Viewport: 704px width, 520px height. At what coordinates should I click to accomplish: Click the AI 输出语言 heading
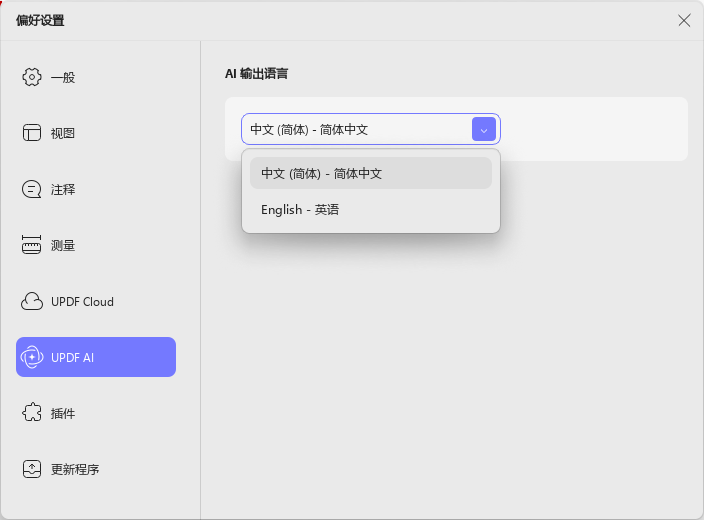tap(256, 74)
